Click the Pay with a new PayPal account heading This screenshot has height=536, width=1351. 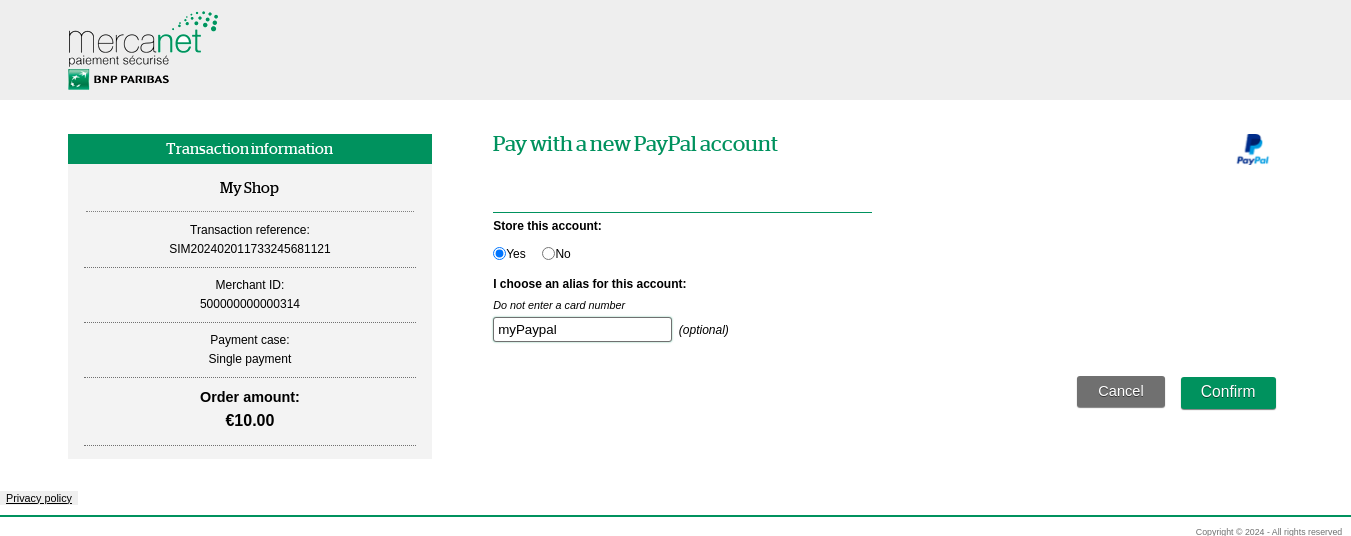[635, 144]
